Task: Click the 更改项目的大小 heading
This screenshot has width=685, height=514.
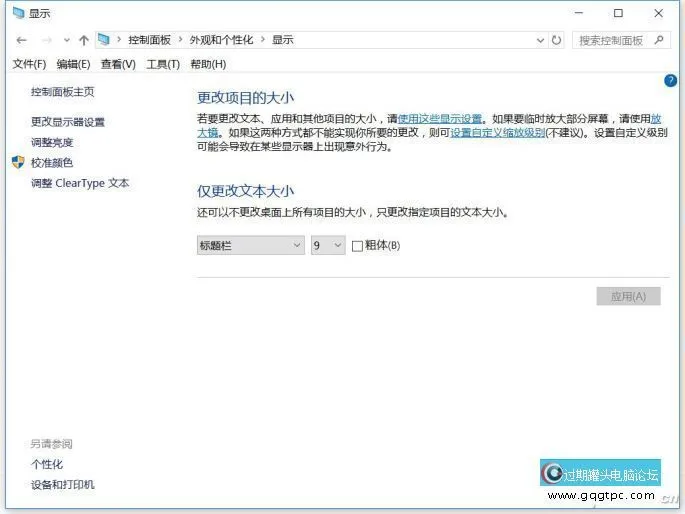Action: click(245, 98)
